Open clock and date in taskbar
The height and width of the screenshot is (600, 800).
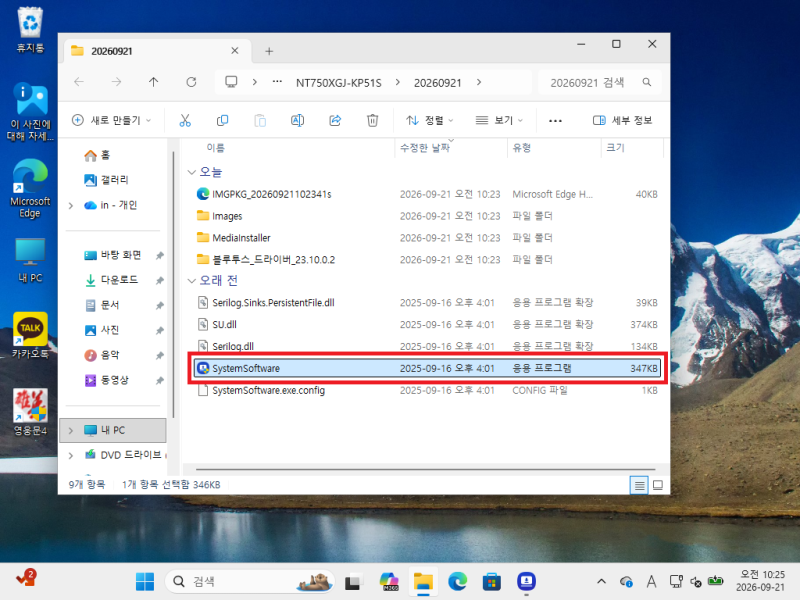(760, 581)
